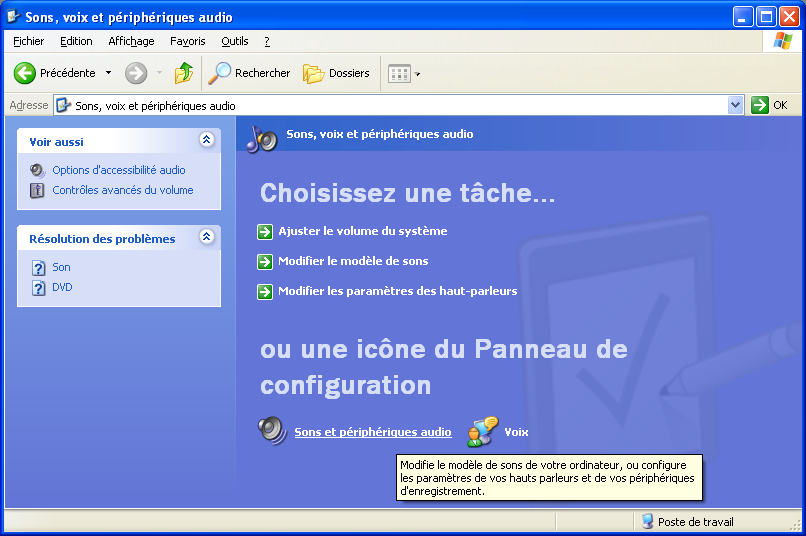Screen dimensions: 806x536
Task: Open the forward history dropdown arrow
Action: point(159,73)
